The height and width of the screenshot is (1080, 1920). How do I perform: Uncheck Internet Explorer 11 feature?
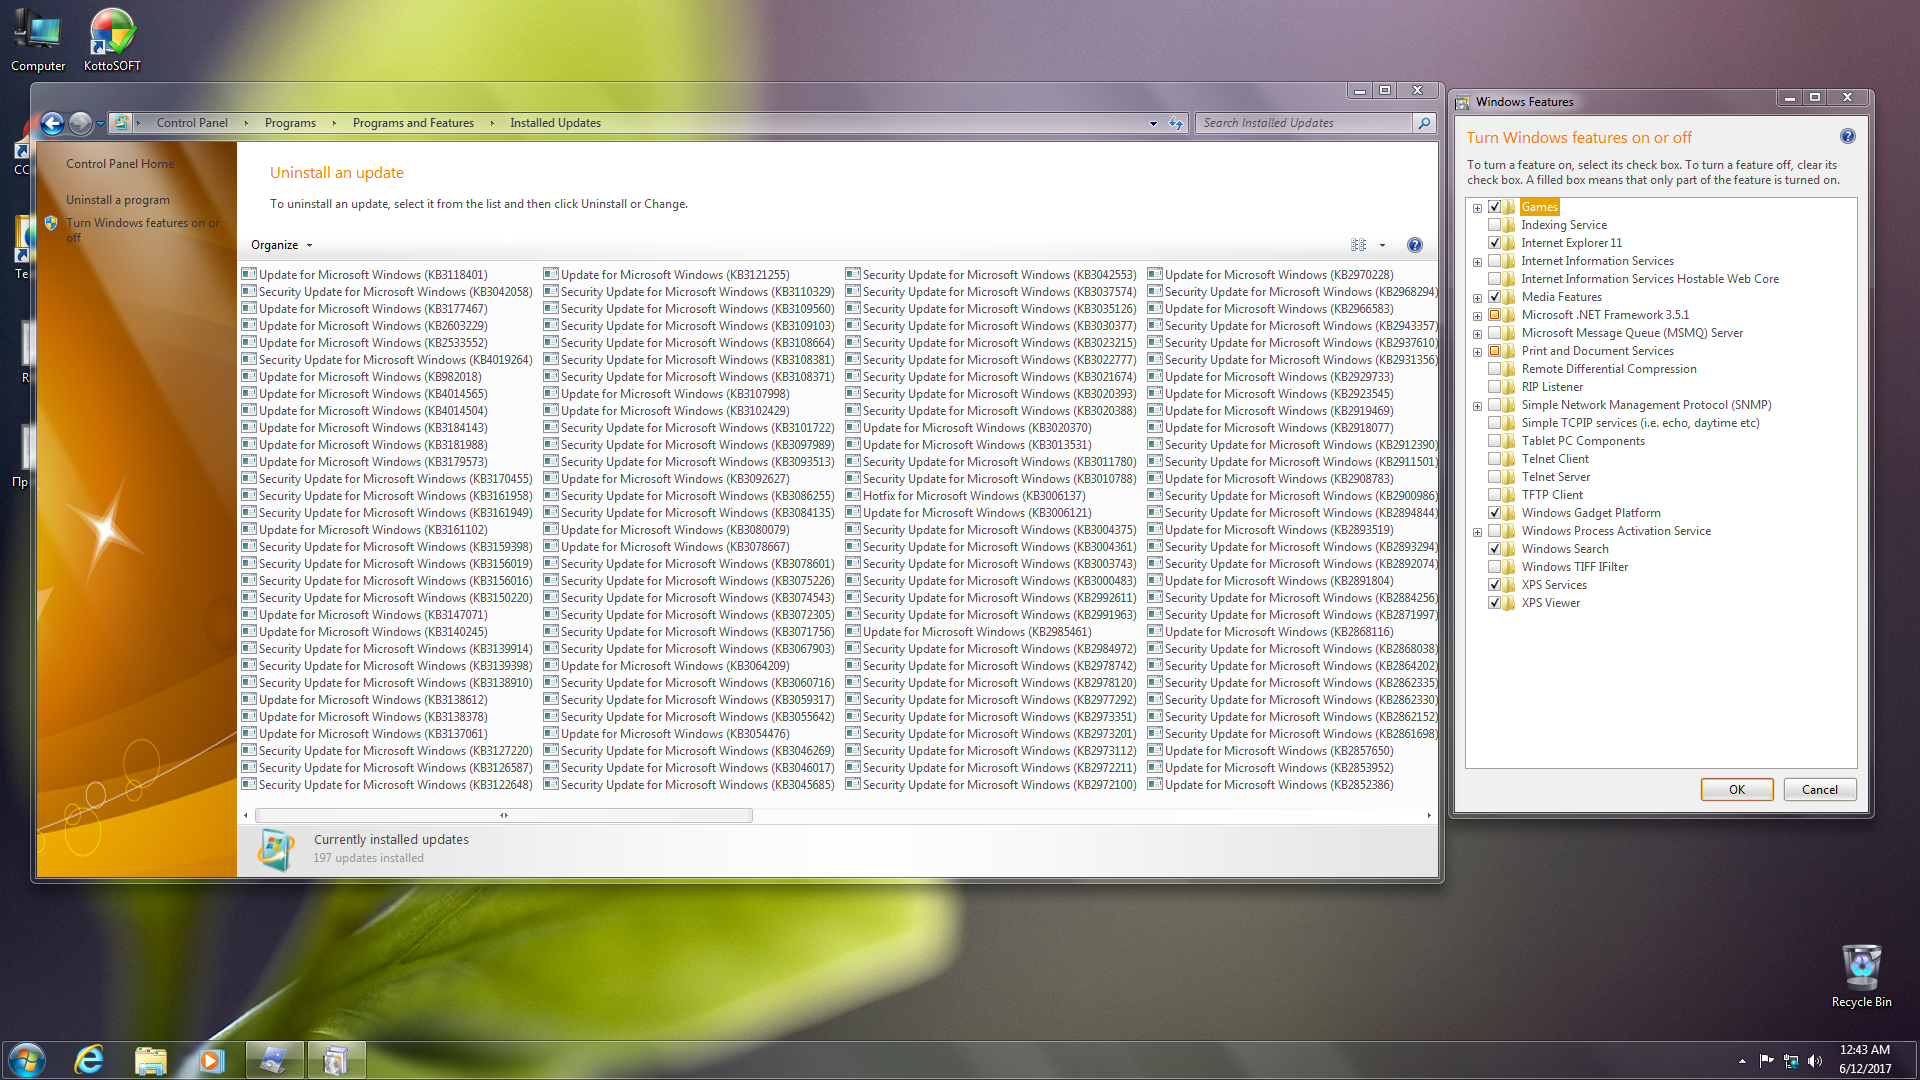[1494, 243]
